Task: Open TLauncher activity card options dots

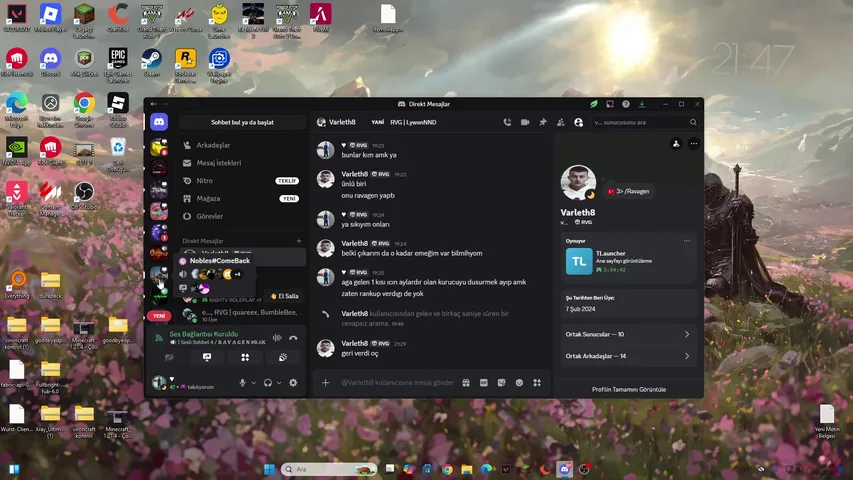Action: 687,241
